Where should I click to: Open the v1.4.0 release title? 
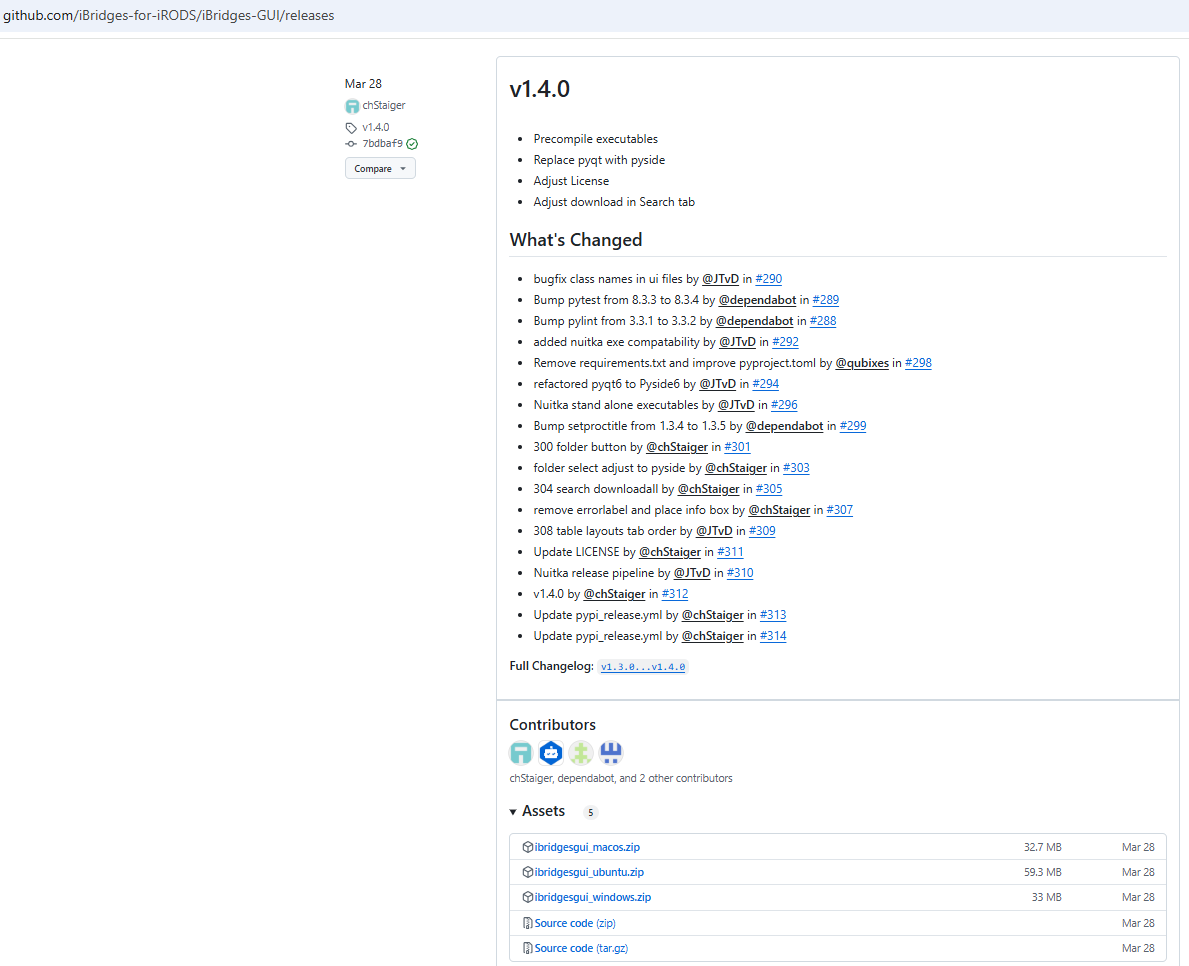coord(539,89)
